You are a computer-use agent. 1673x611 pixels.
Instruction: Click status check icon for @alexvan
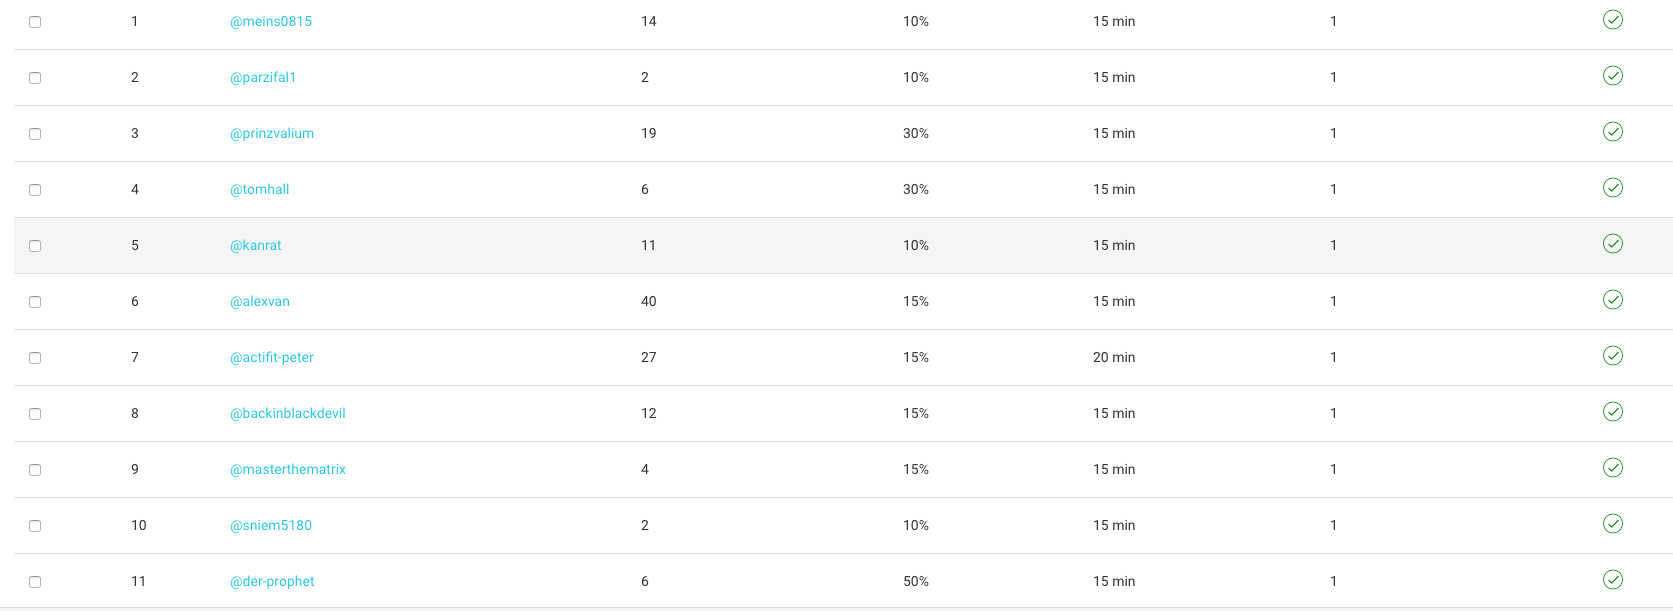[x=1613, y=300]
